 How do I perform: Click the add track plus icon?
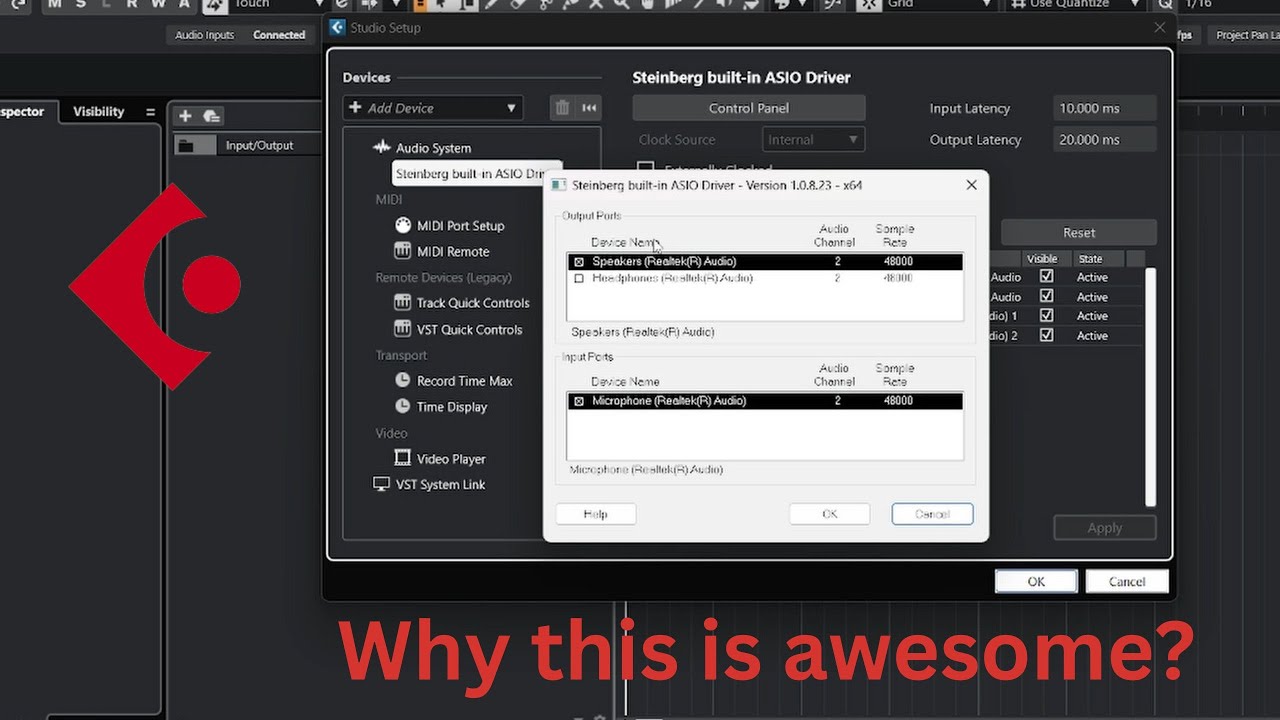185,116
